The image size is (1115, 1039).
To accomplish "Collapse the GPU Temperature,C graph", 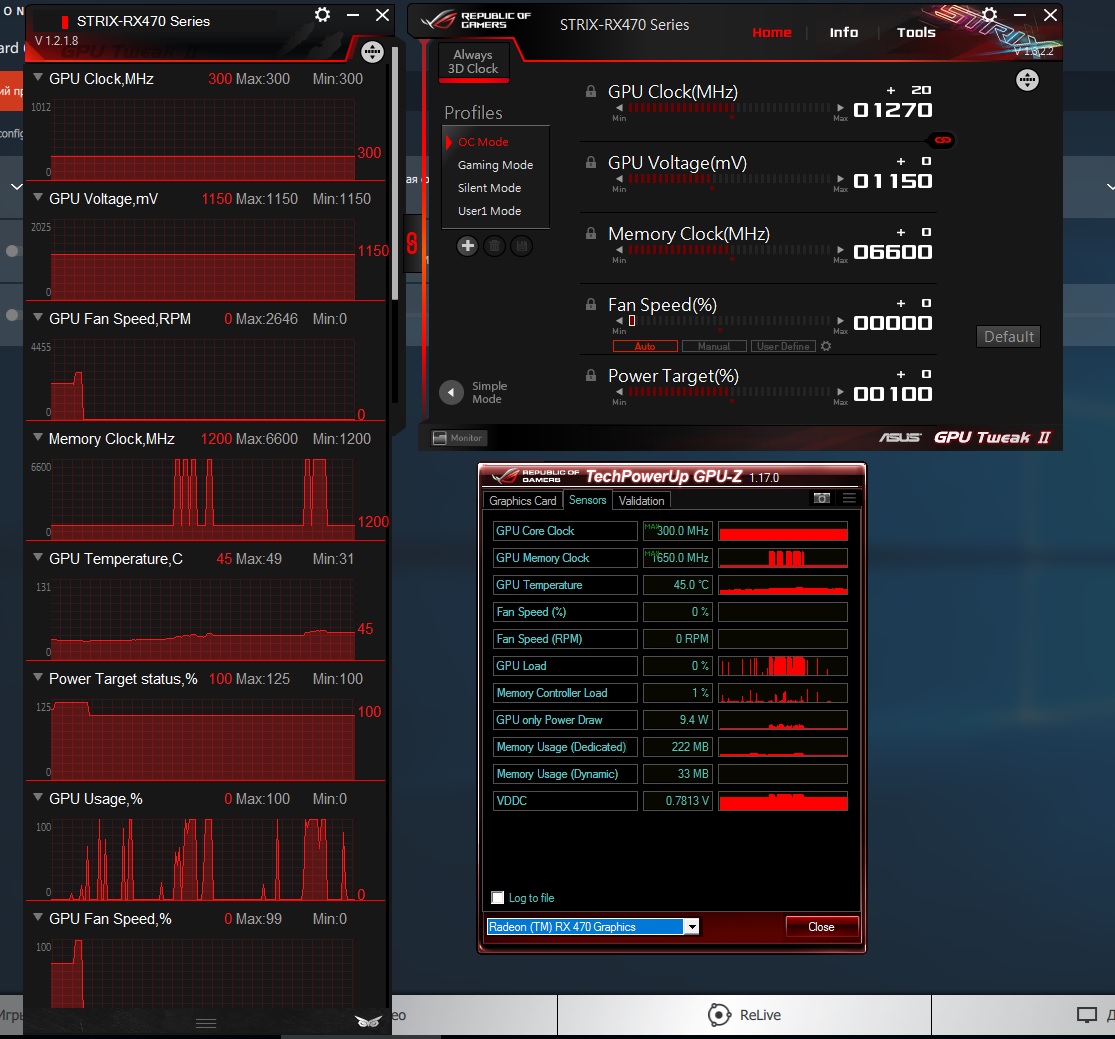I will coord(38,558).
